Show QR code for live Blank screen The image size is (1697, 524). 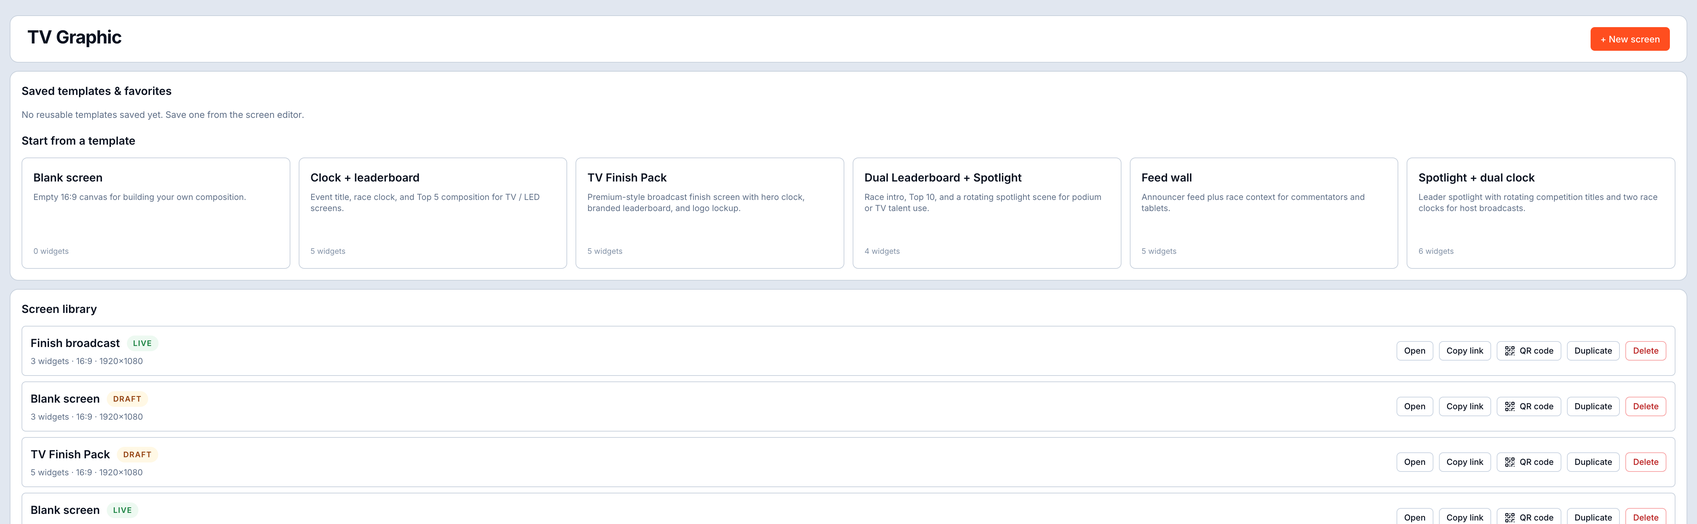point(1529,517)
